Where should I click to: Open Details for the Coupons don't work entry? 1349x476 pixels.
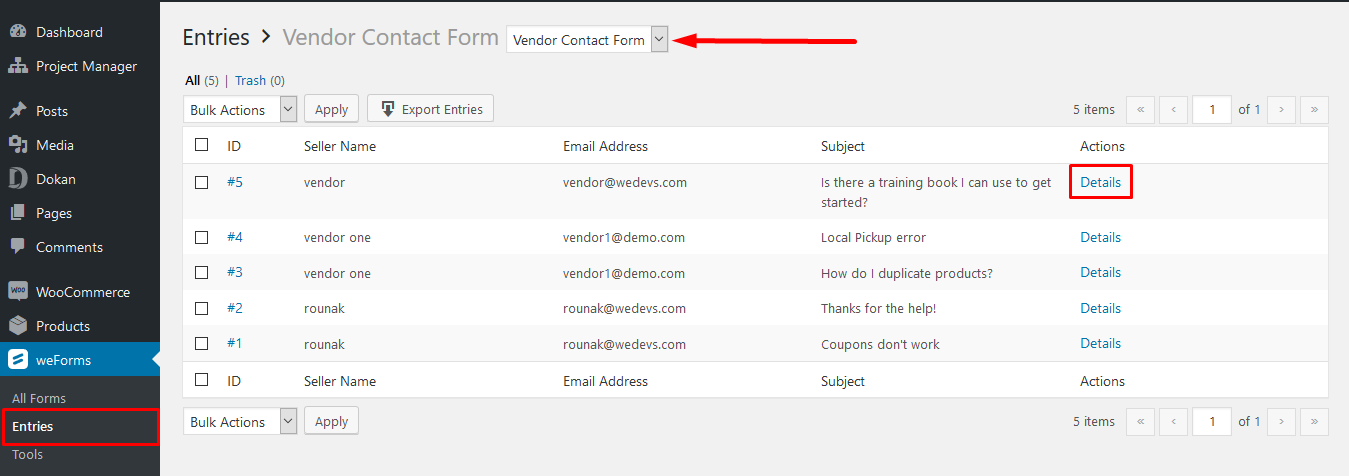click(1100, 343)
